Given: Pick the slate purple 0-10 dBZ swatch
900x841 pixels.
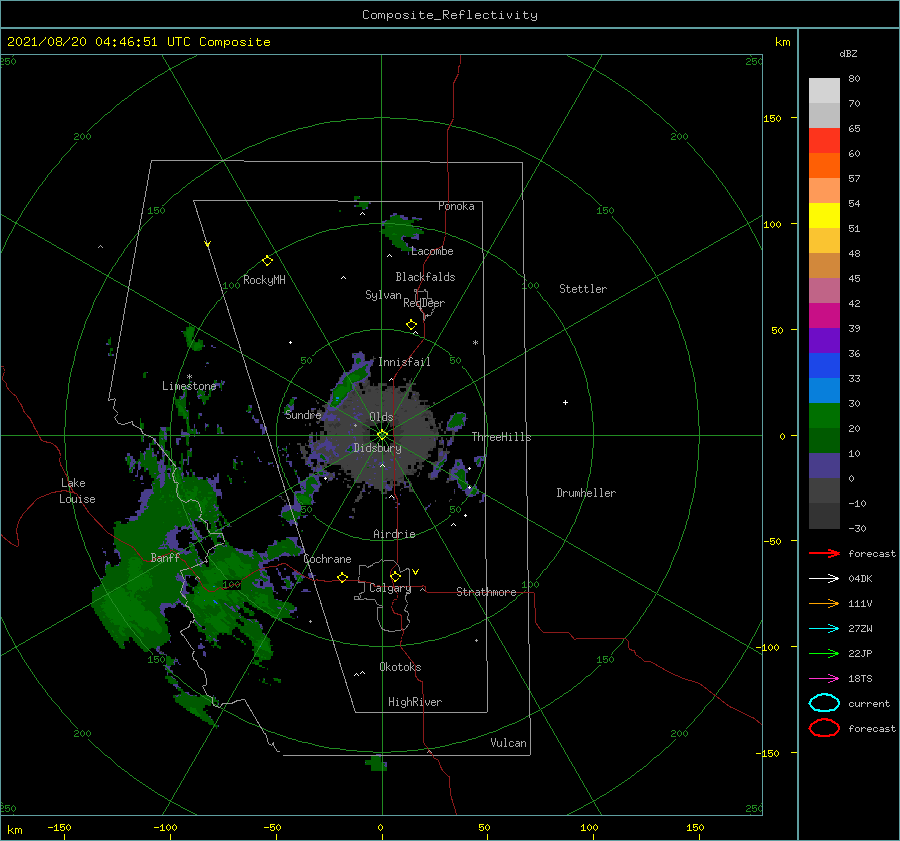Looking at the screenshot, I should [824, 466].
